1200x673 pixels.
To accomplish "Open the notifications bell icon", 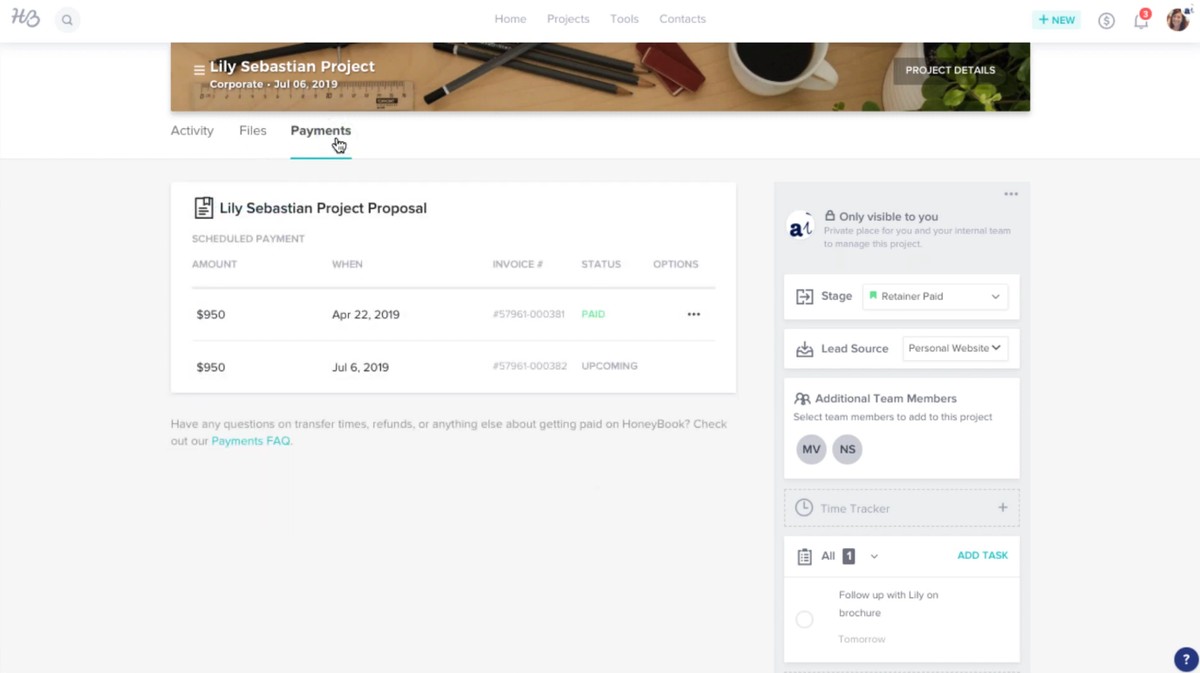I will (1141, 19).
